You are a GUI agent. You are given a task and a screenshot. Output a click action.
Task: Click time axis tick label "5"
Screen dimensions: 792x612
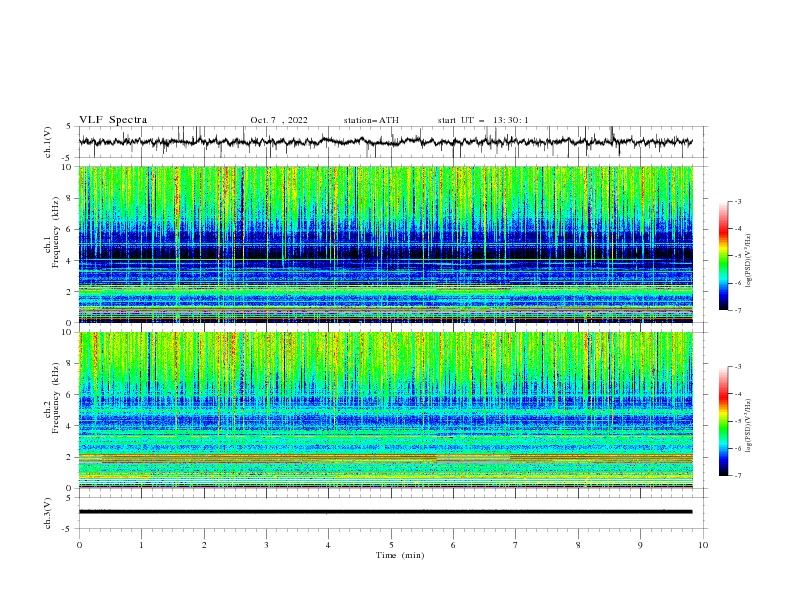391,545
